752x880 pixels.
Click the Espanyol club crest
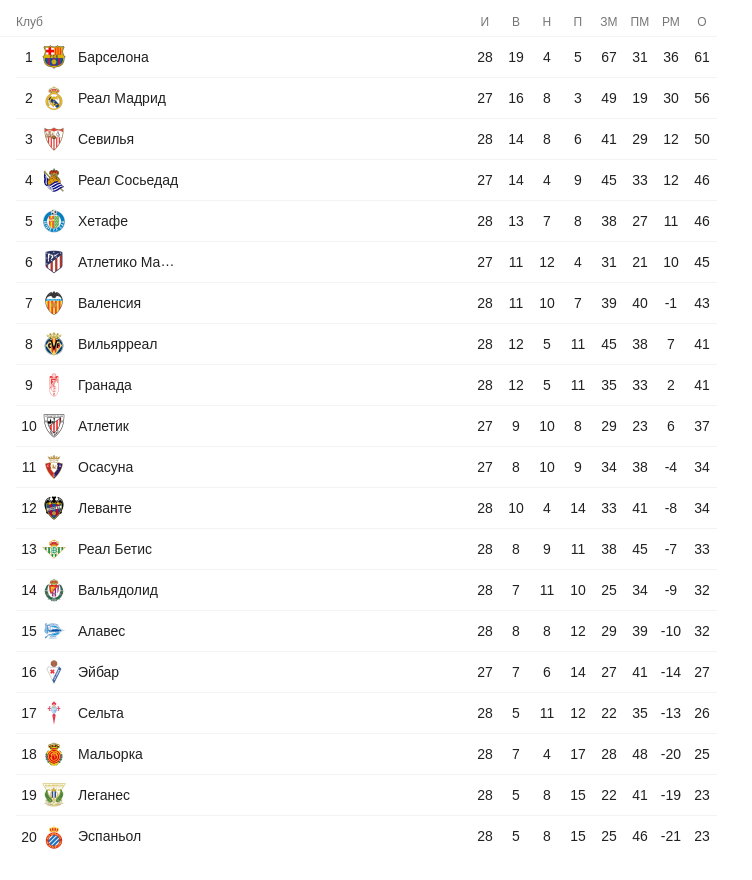coord(54,837)
